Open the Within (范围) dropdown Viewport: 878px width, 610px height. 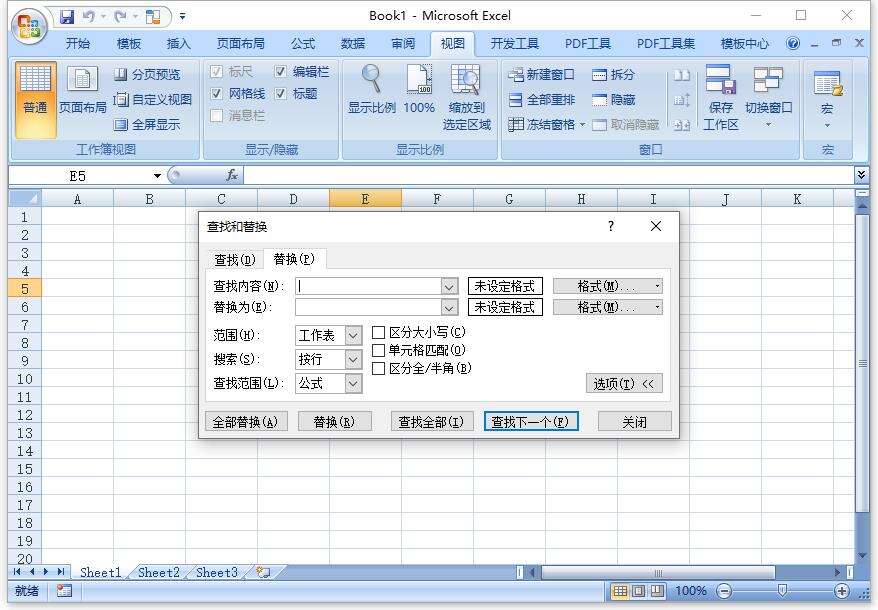[353, 336]
